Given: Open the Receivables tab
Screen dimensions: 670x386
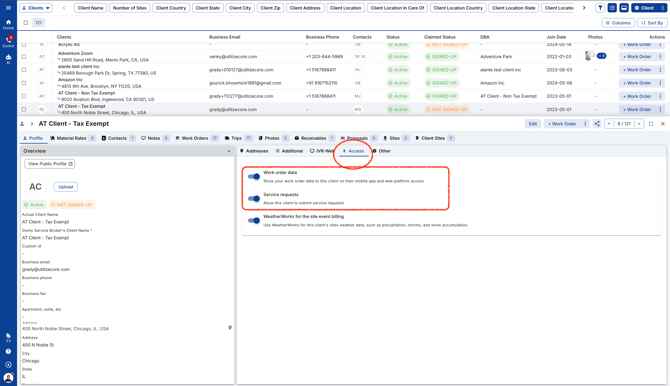Looking at the screenshot, I should [x=315, y=138].
